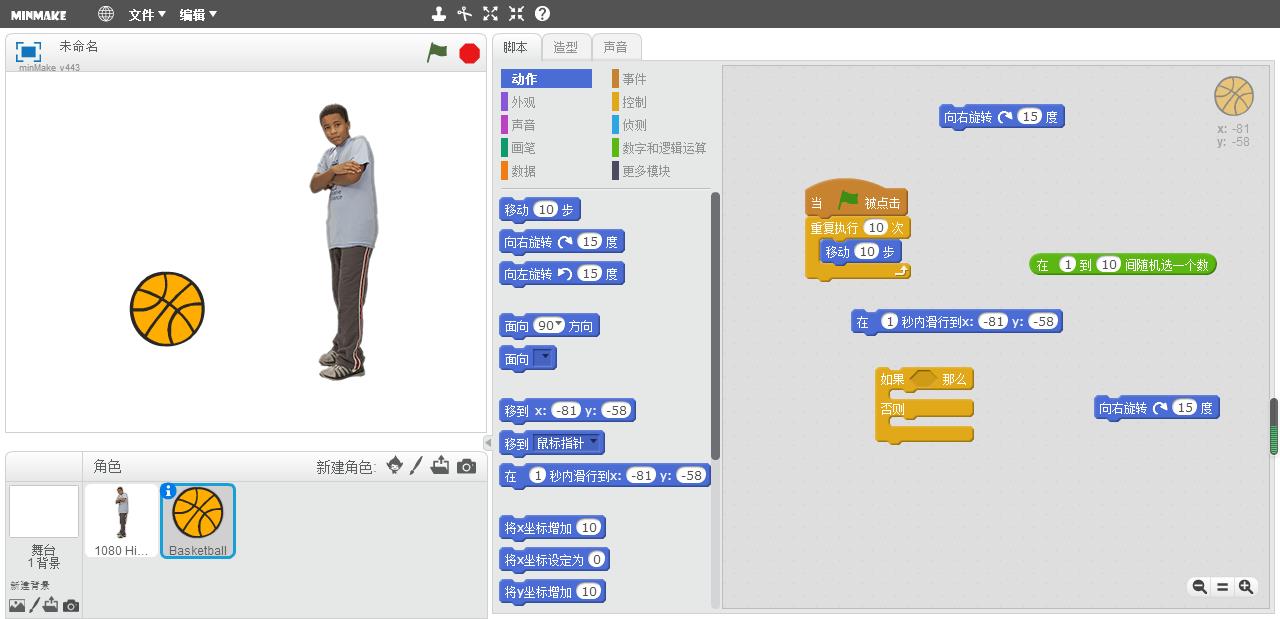Open the sprite info button on Basketball
This screenshot has width=1280, height=619.
coord(168,491)
